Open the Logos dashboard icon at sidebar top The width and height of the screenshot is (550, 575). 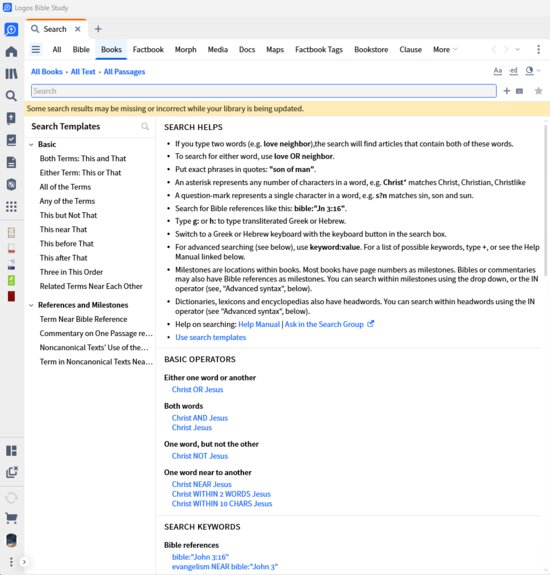coord(11,29)
